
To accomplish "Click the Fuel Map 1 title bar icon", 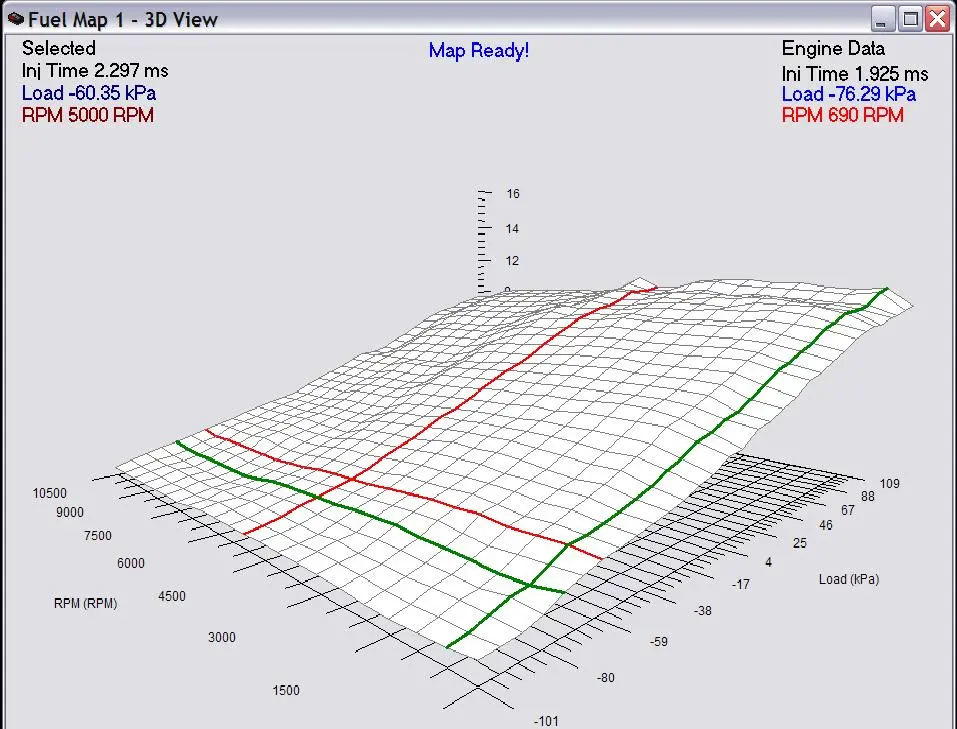I will pos(14,17).
